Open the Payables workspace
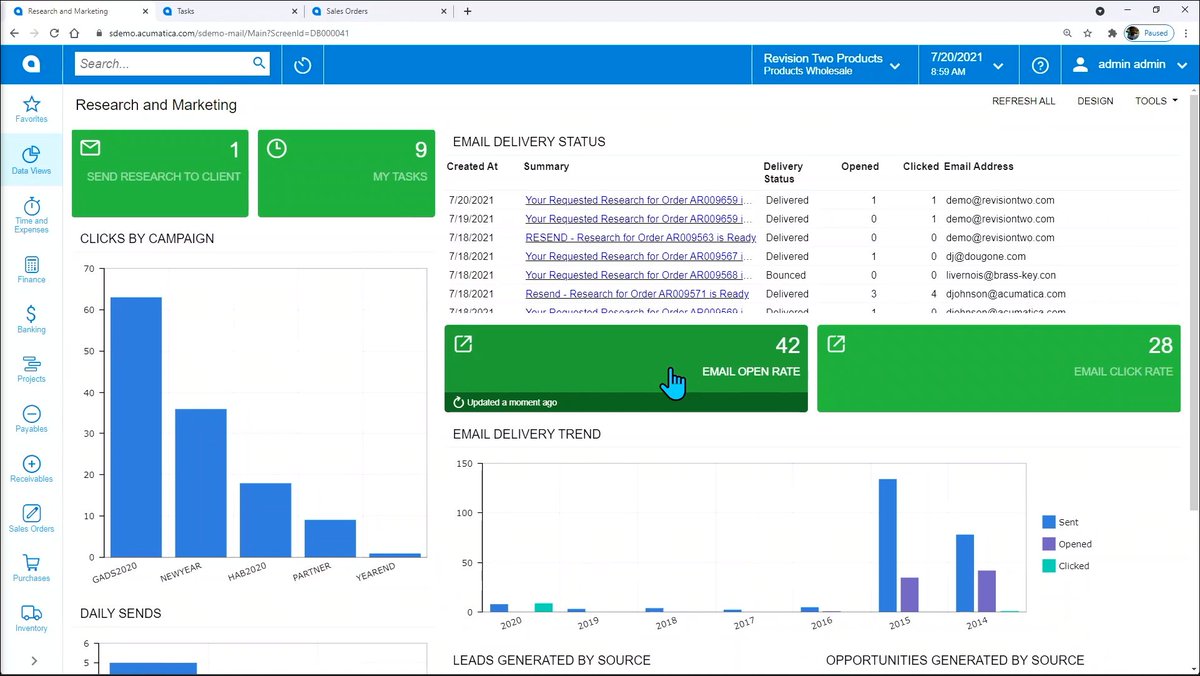 click(x=31, y=419)
